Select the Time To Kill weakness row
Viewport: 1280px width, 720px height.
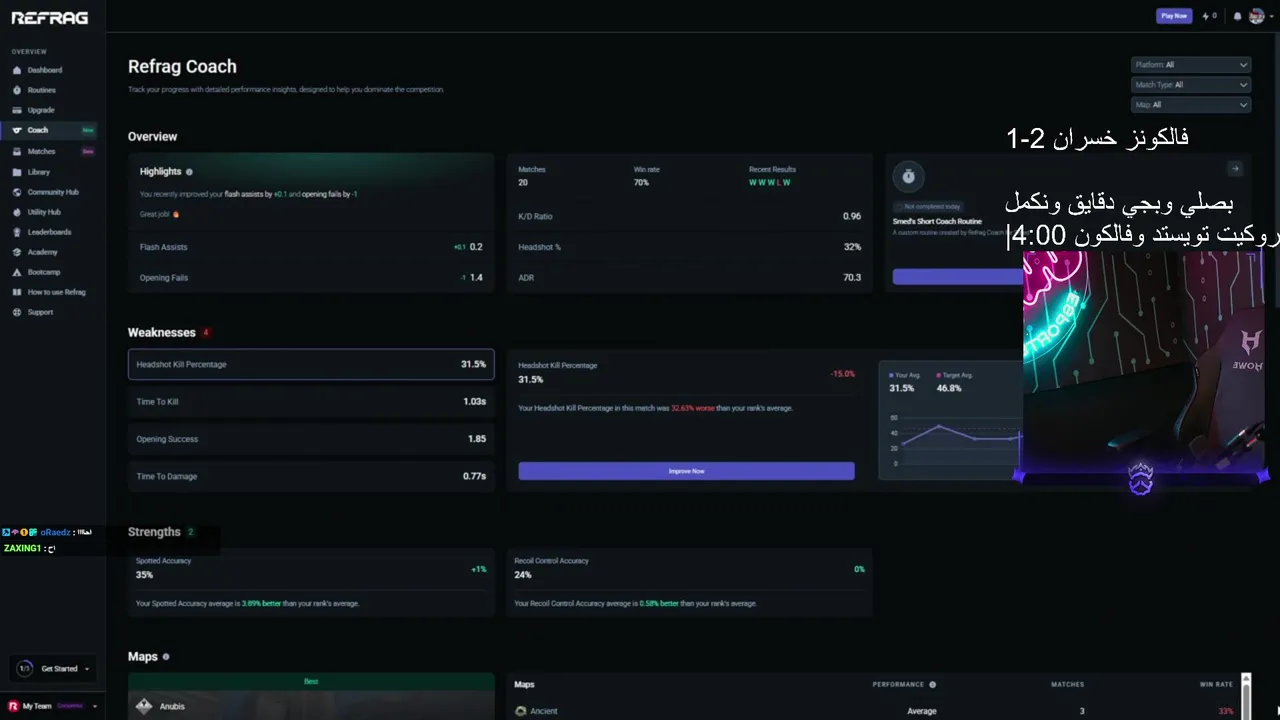coord(311,402)
